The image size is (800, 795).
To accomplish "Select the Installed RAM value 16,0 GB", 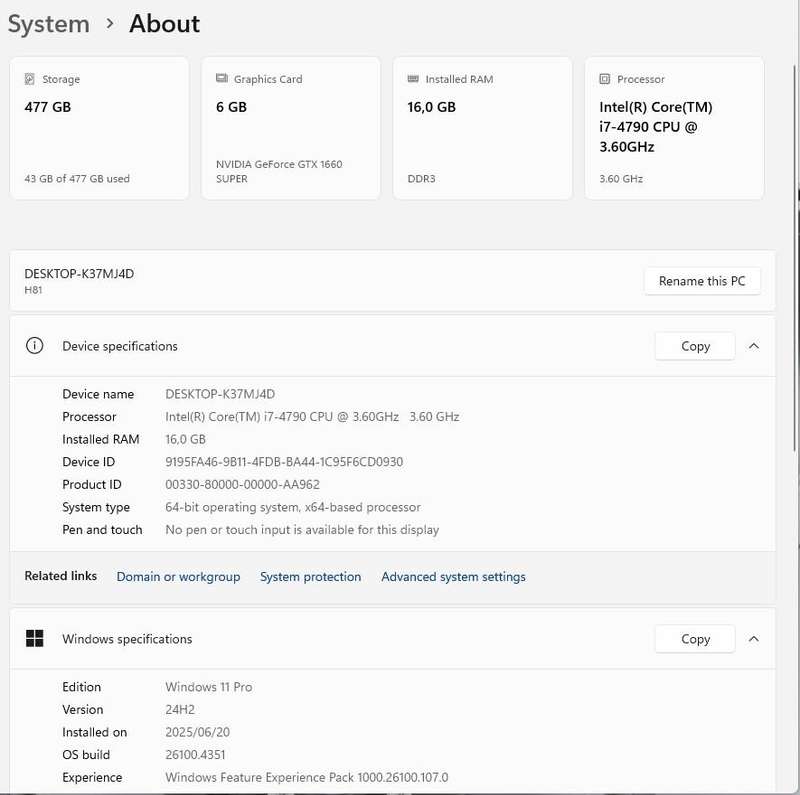I will pos(185,439).
